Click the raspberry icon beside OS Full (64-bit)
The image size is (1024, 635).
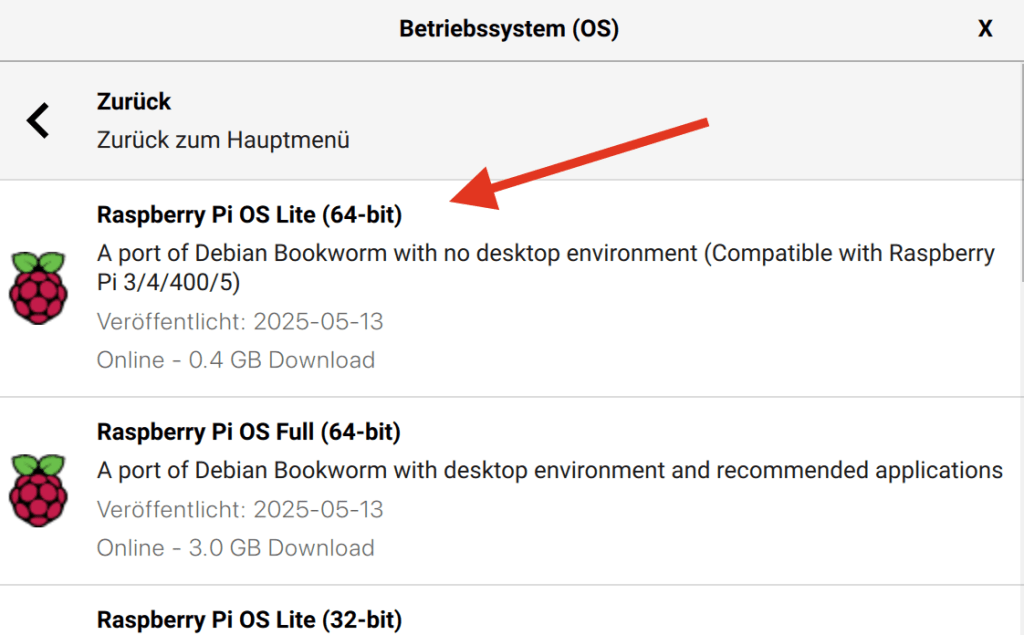tap(37, 490)
